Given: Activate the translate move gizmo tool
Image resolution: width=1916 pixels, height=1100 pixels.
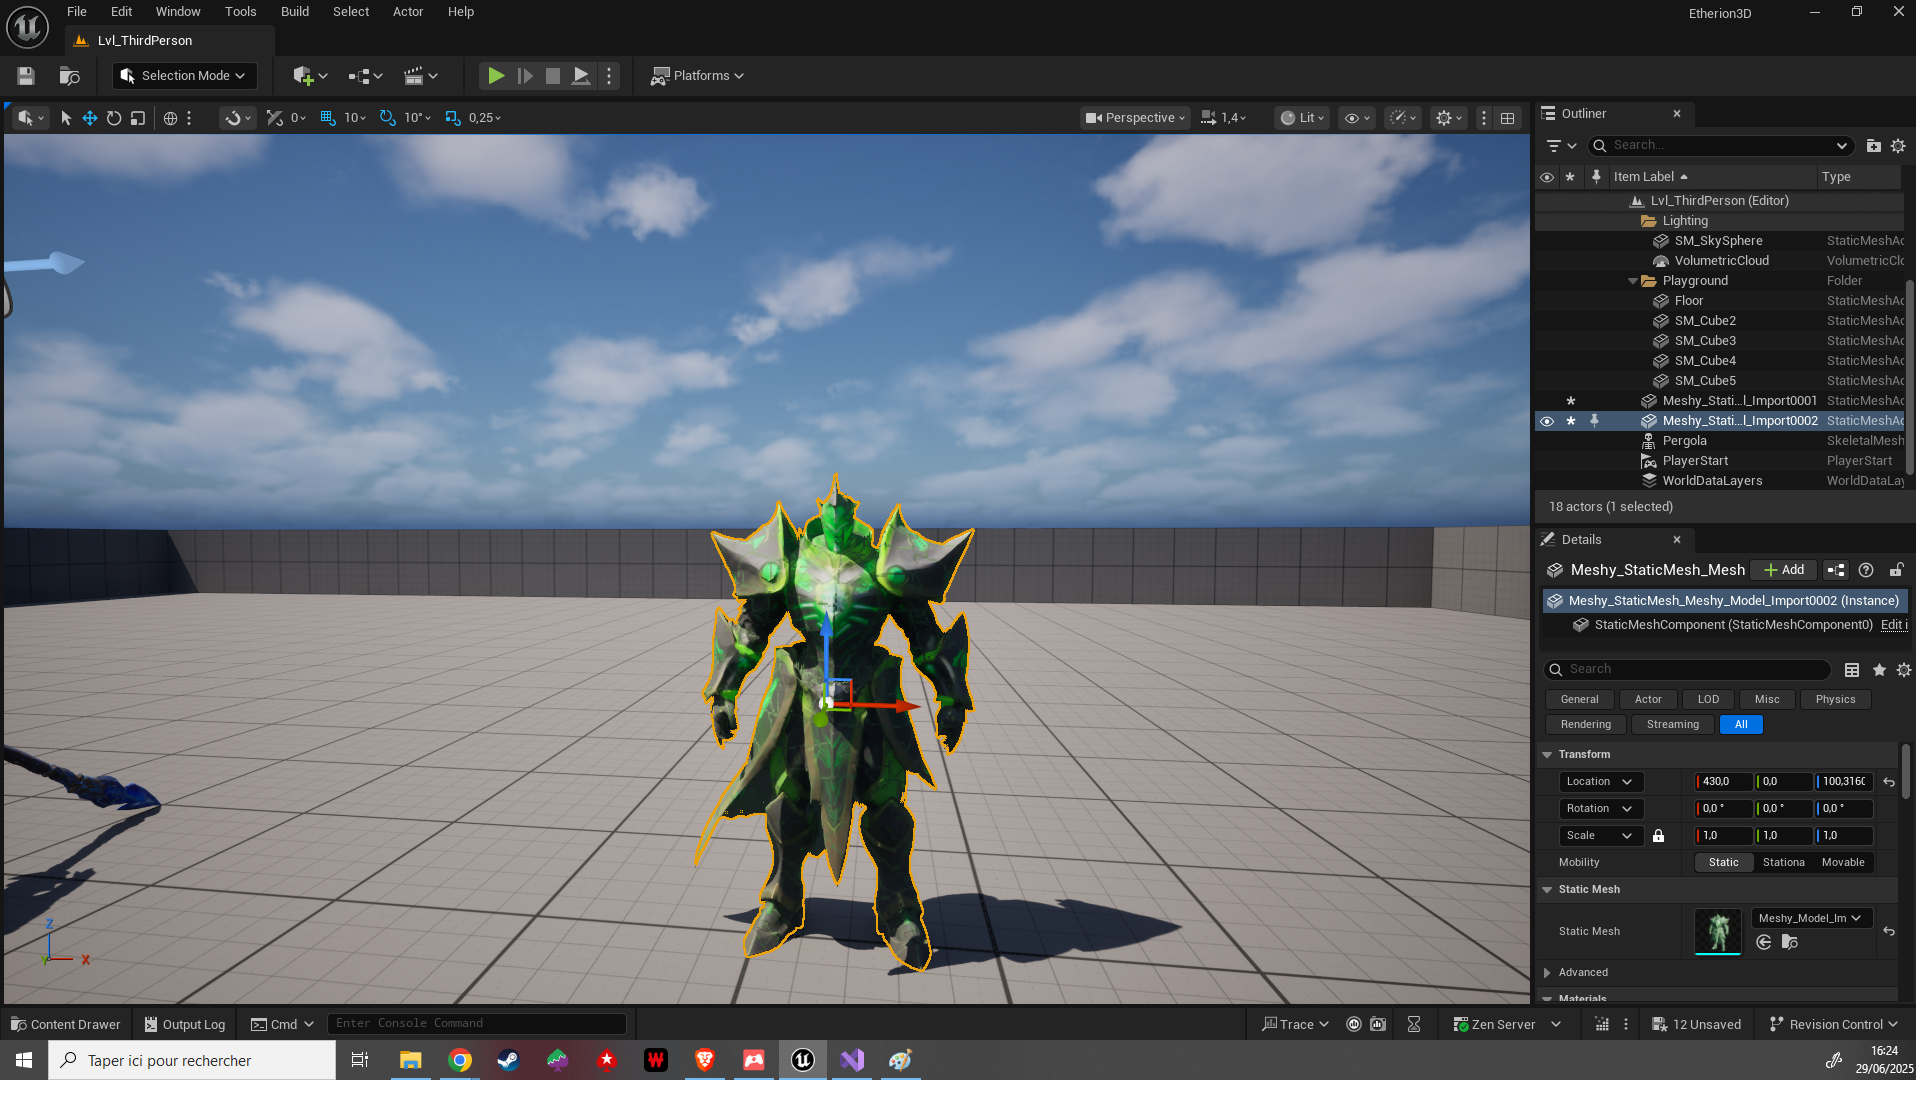Looking at the screenshot, I should click(x=90, y=118).
